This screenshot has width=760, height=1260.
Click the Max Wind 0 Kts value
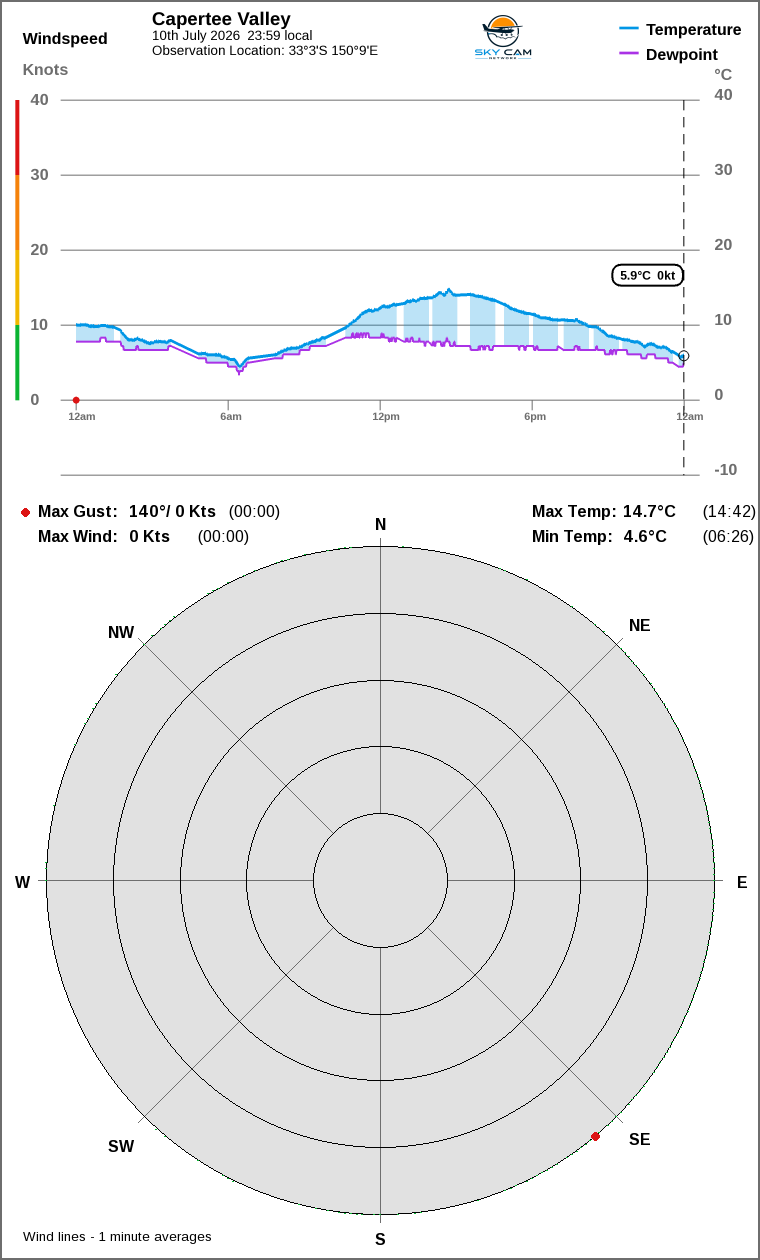[150, 537]
